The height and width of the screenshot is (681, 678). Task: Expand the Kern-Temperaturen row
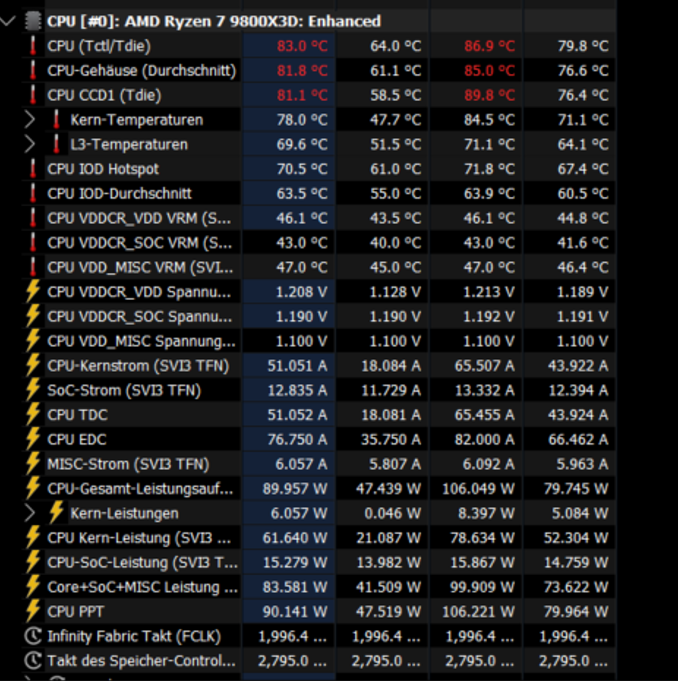pos(30,119)
